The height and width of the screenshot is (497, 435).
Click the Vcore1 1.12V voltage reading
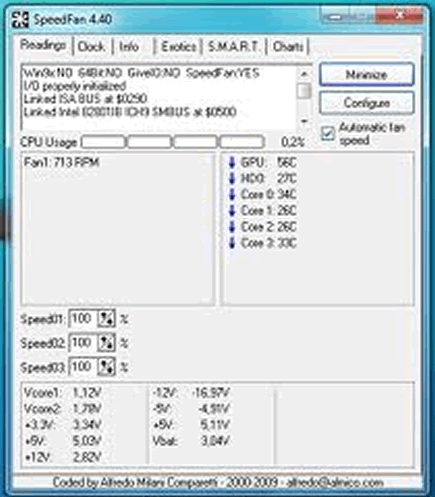pos(62,393)
